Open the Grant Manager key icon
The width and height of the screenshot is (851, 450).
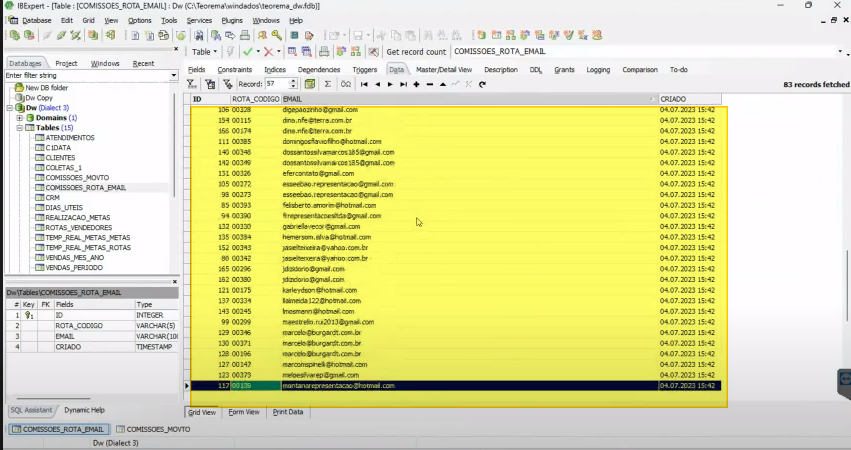pyautogui.click(x=277, y=35)
